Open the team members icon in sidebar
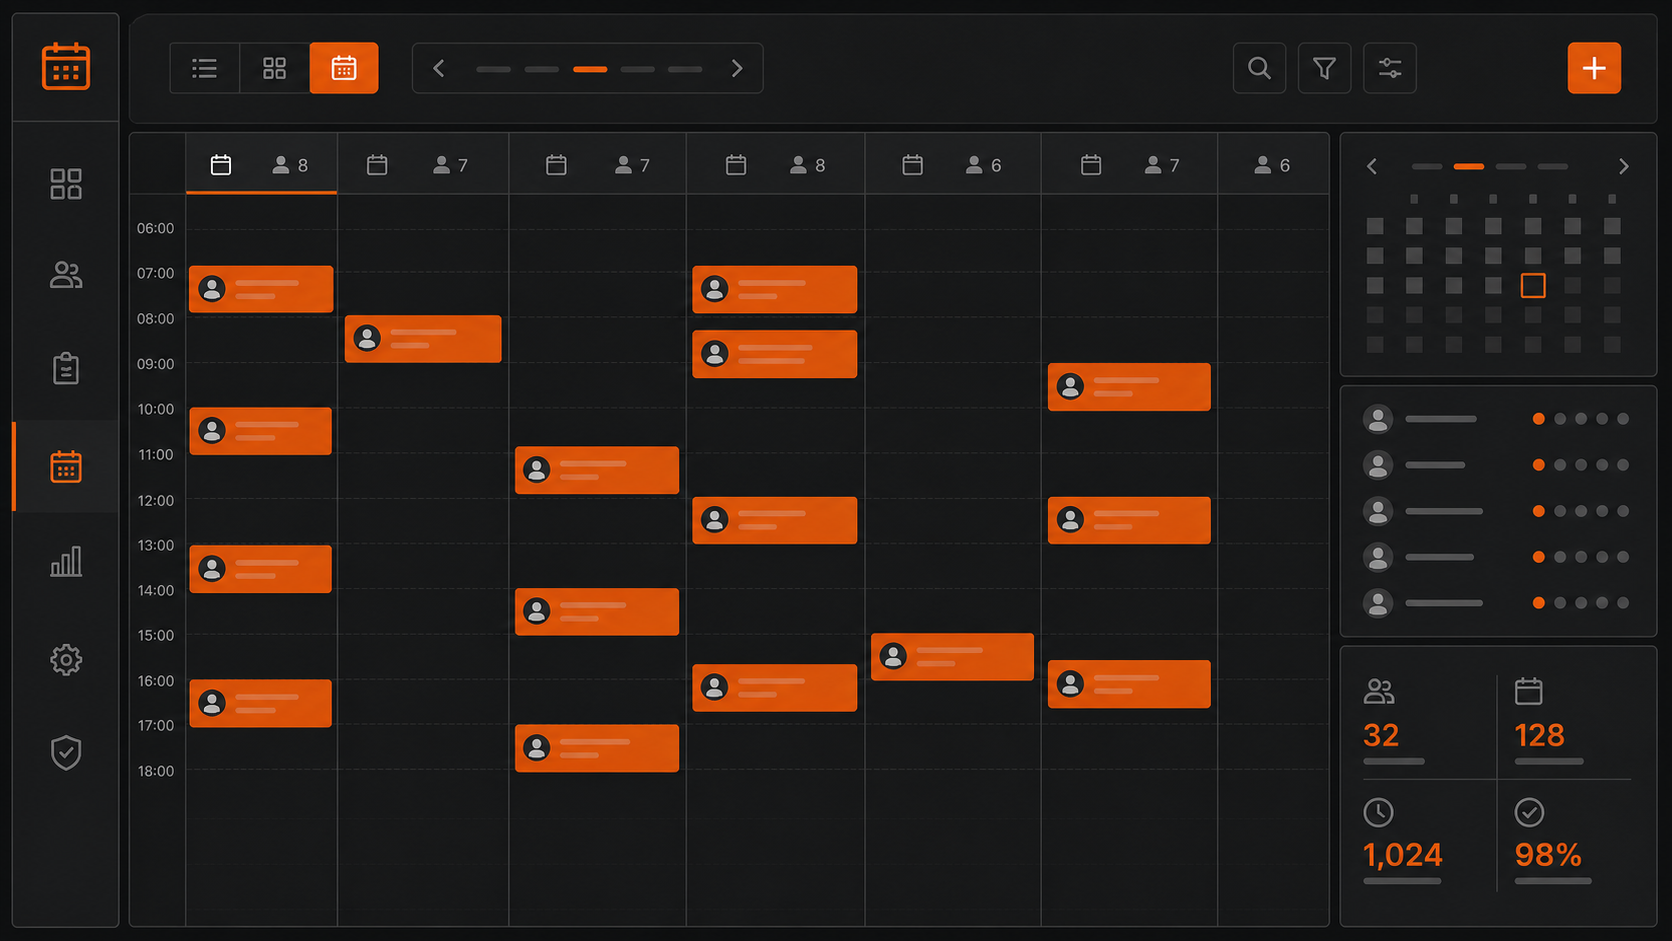This screenshot has width=1672, height=941. pyautogui.click(x=66, y=275)
